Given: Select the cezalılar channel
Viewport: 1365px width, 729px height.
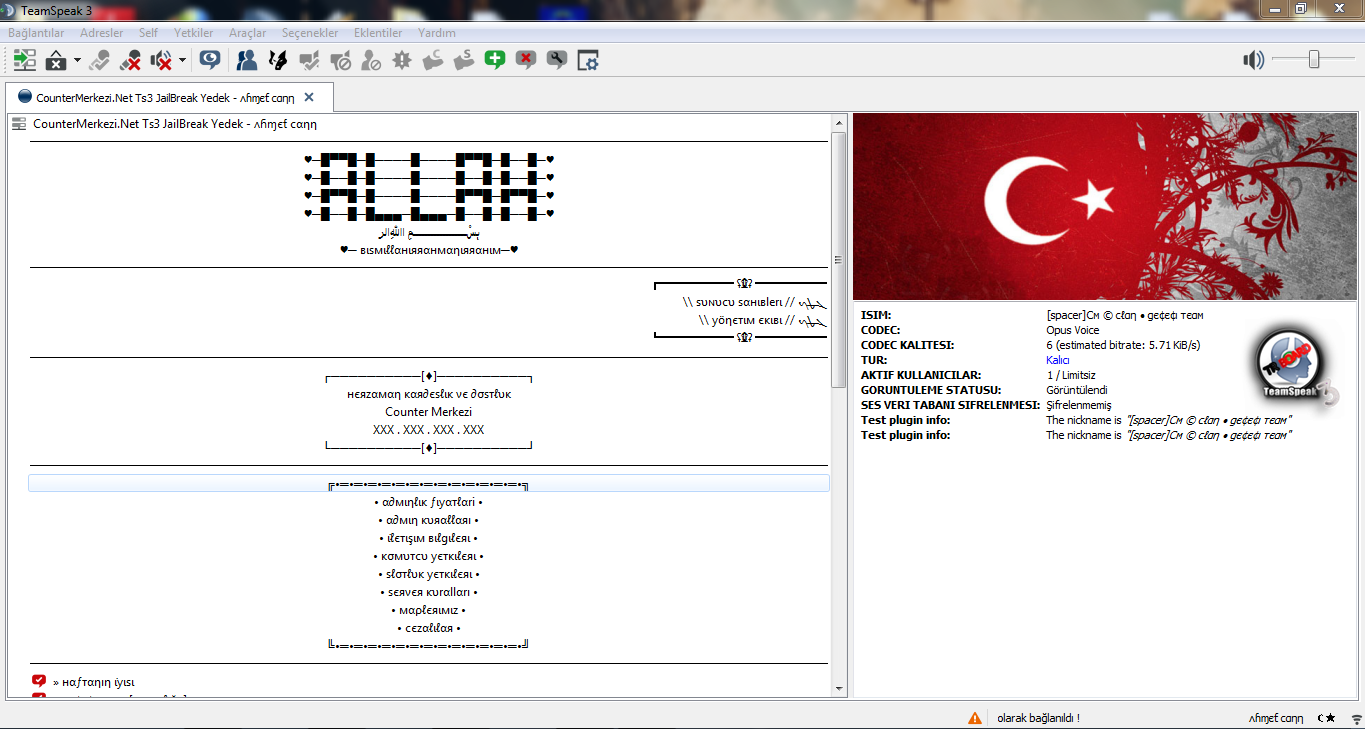Looking at the screenshot, I should [429, 628].
